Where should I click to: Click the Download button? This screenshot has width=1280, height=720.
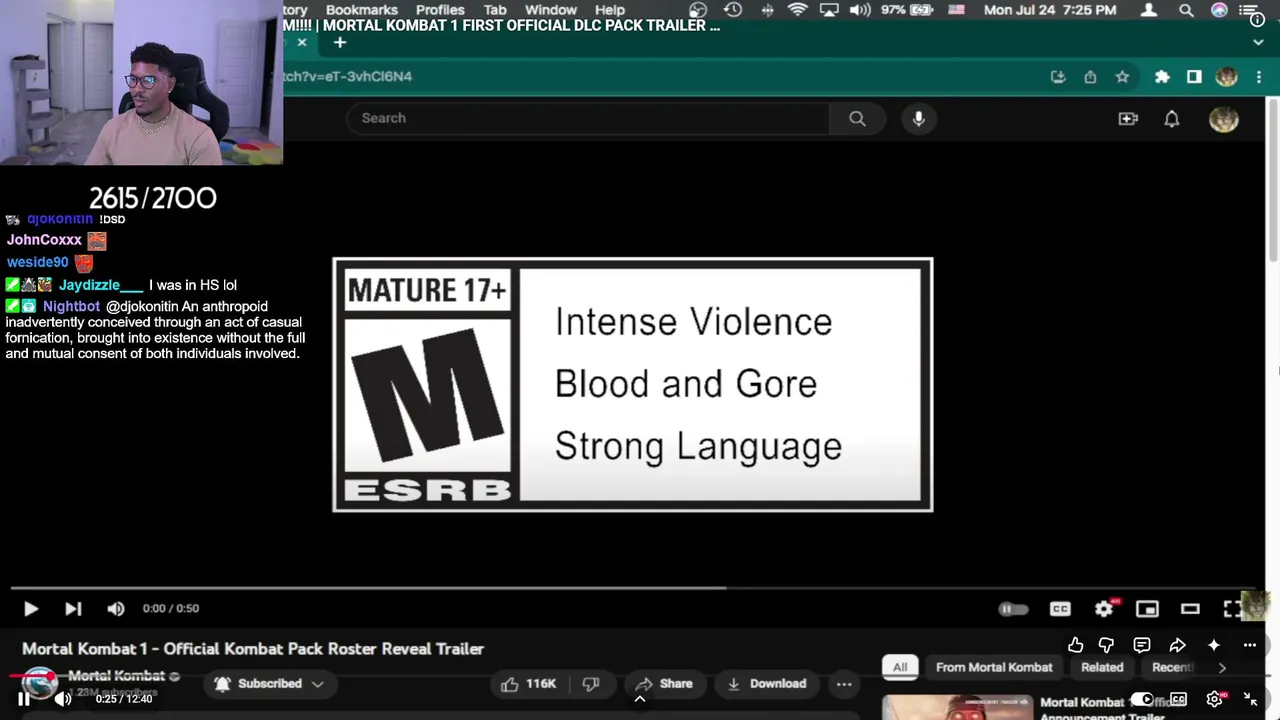(x=767, y=684)
